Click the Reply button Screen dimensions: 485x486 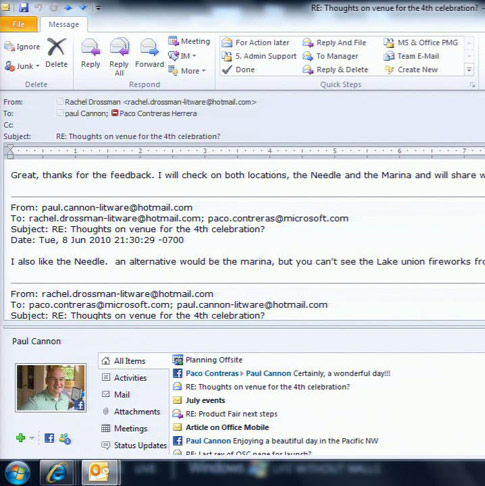pos(90,54)
